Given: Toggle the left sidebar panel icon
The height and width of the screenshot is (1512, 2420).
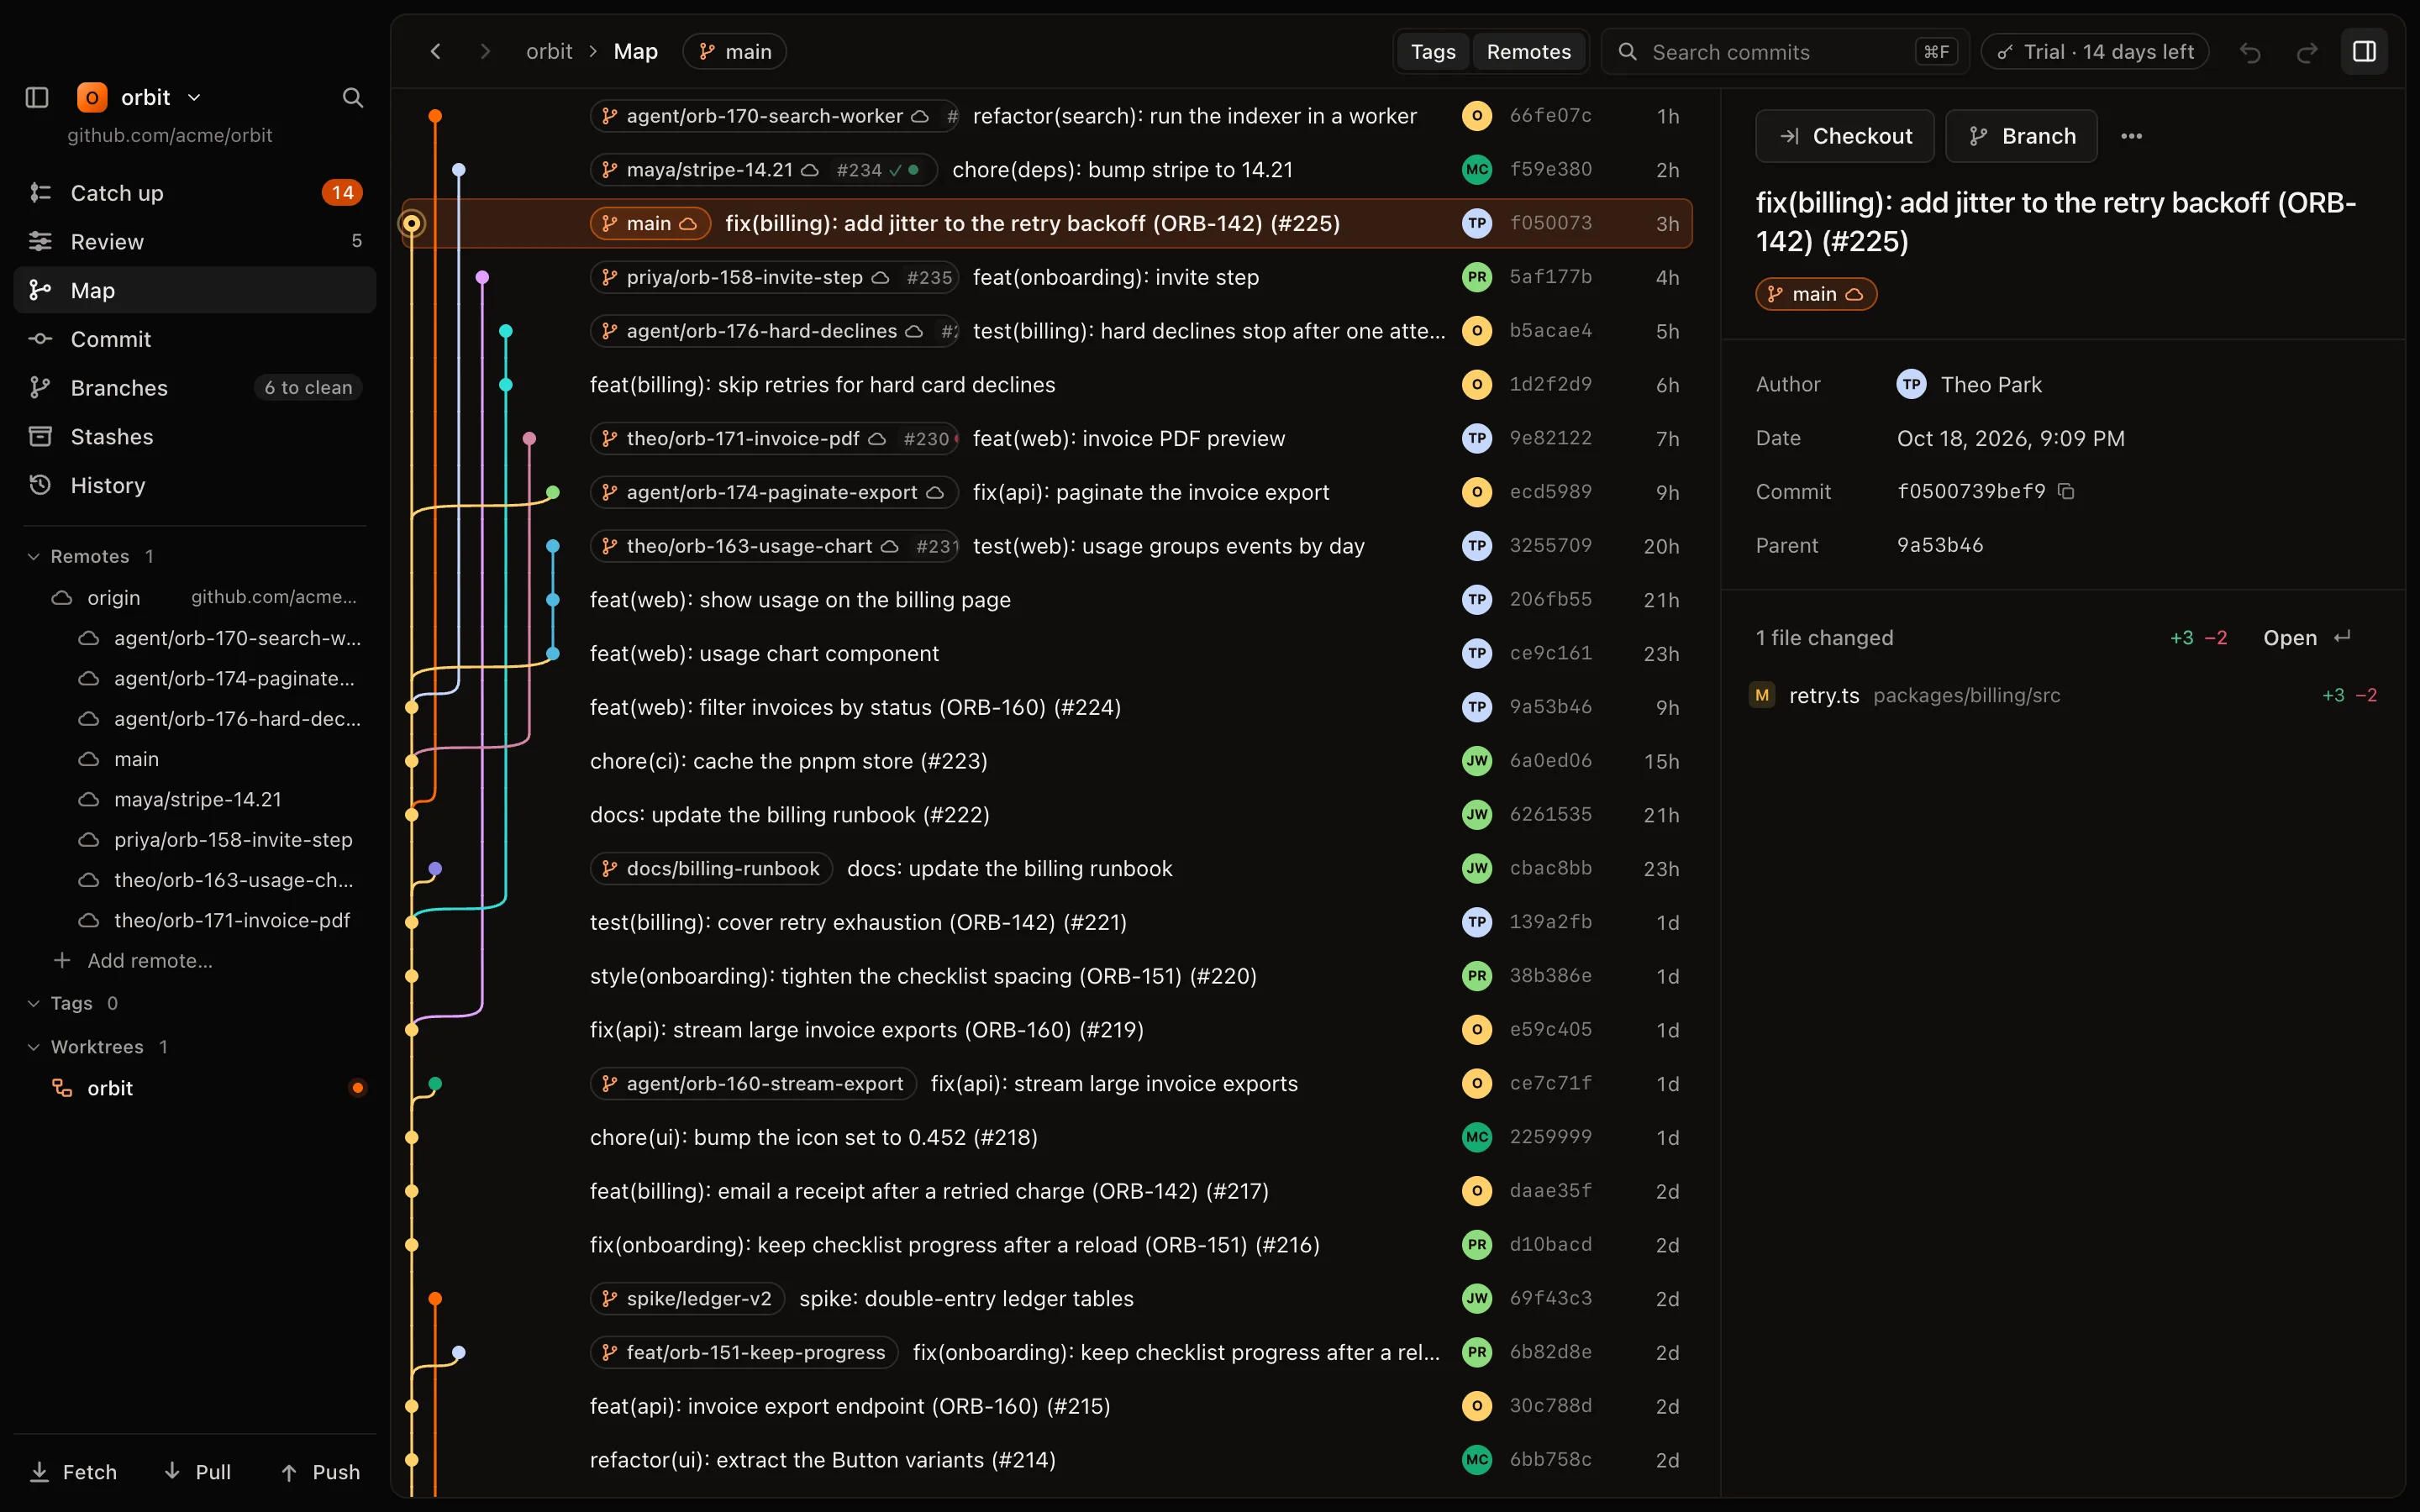Looking at the screenshot, I should pyautogui.click(x=37, y=97).
